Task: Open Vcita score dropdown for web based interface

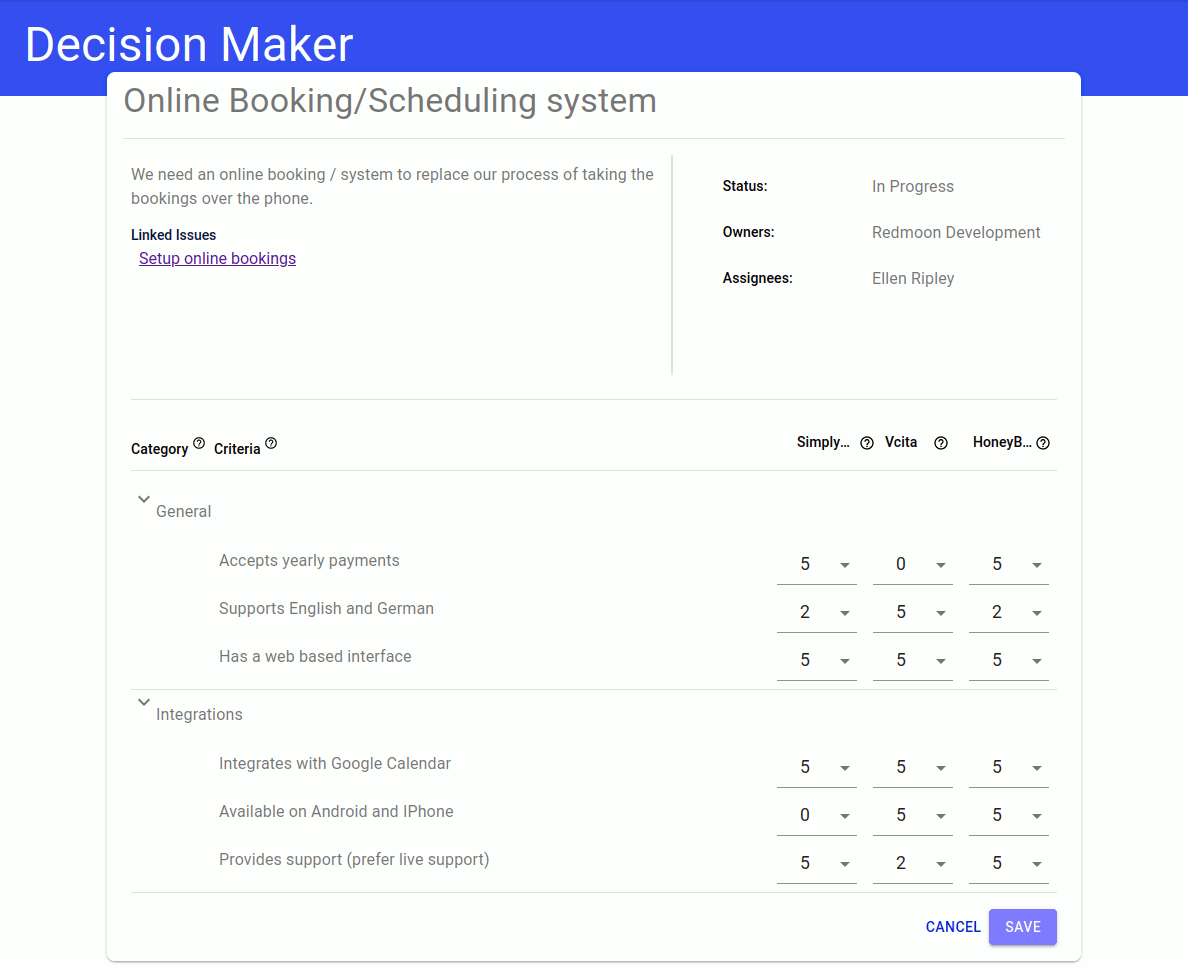Action: pos(912,661)
